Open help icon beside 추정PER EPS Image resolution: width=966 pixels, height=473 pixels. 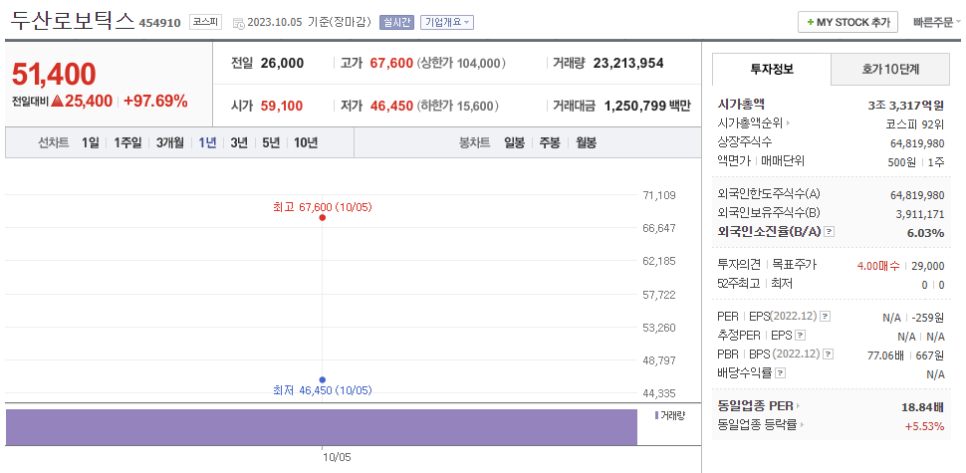coord(800,336)
